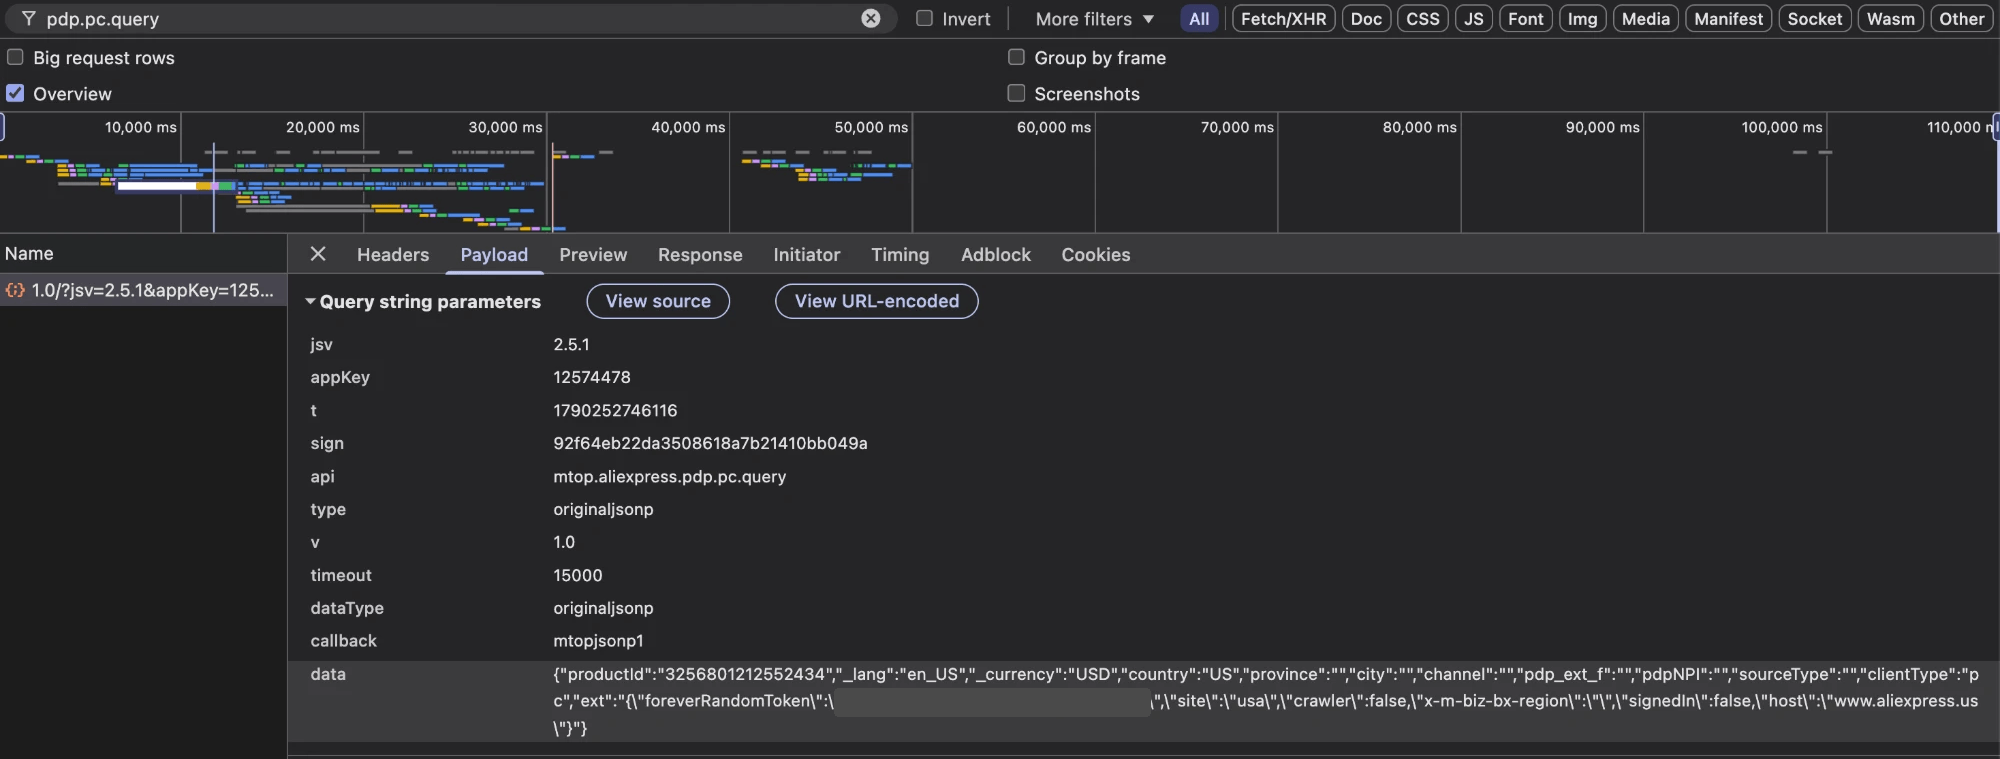Uncheck the Overview checkbox

(x=15, y=93)
